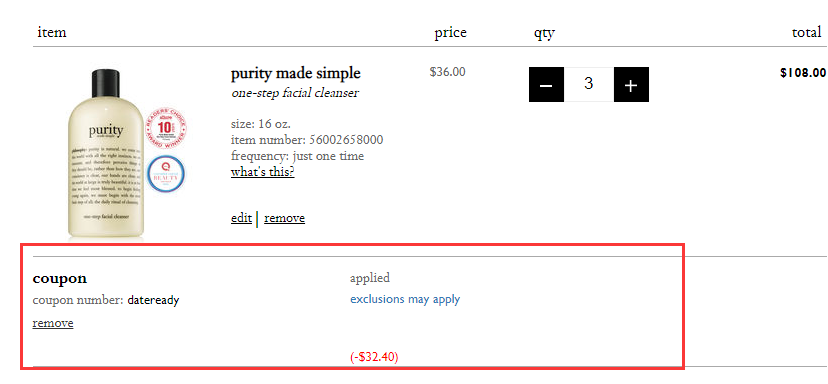Open the 'what's this?' frequency link
Screen dimensions: 828x384
tap(262, 172)
